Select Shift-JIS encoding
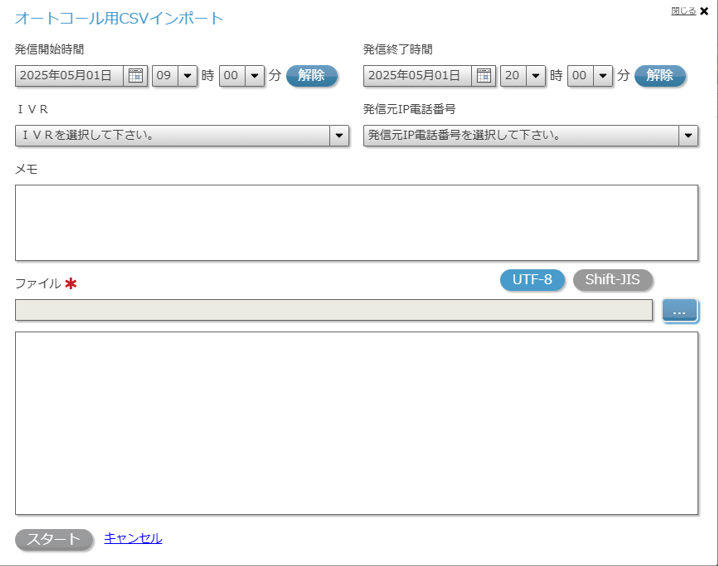 [x=612, y=280]
